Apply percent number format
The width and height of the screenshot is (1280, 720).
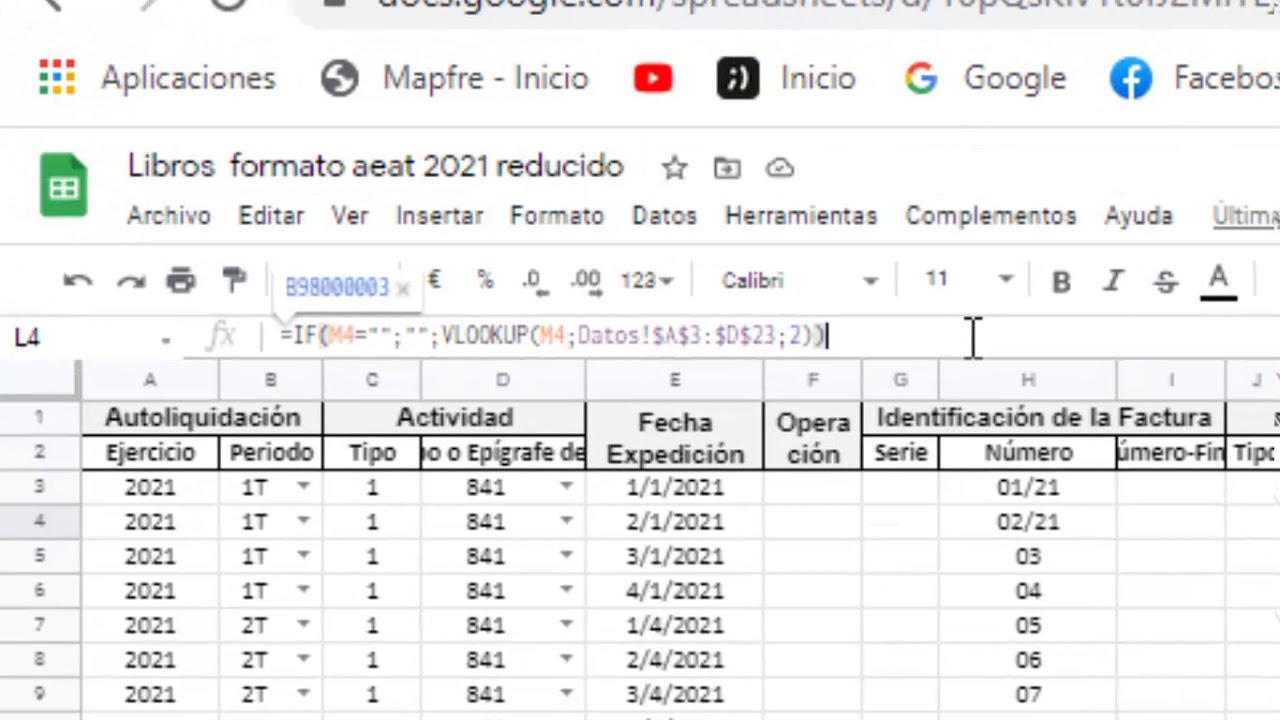coord(485,280)
